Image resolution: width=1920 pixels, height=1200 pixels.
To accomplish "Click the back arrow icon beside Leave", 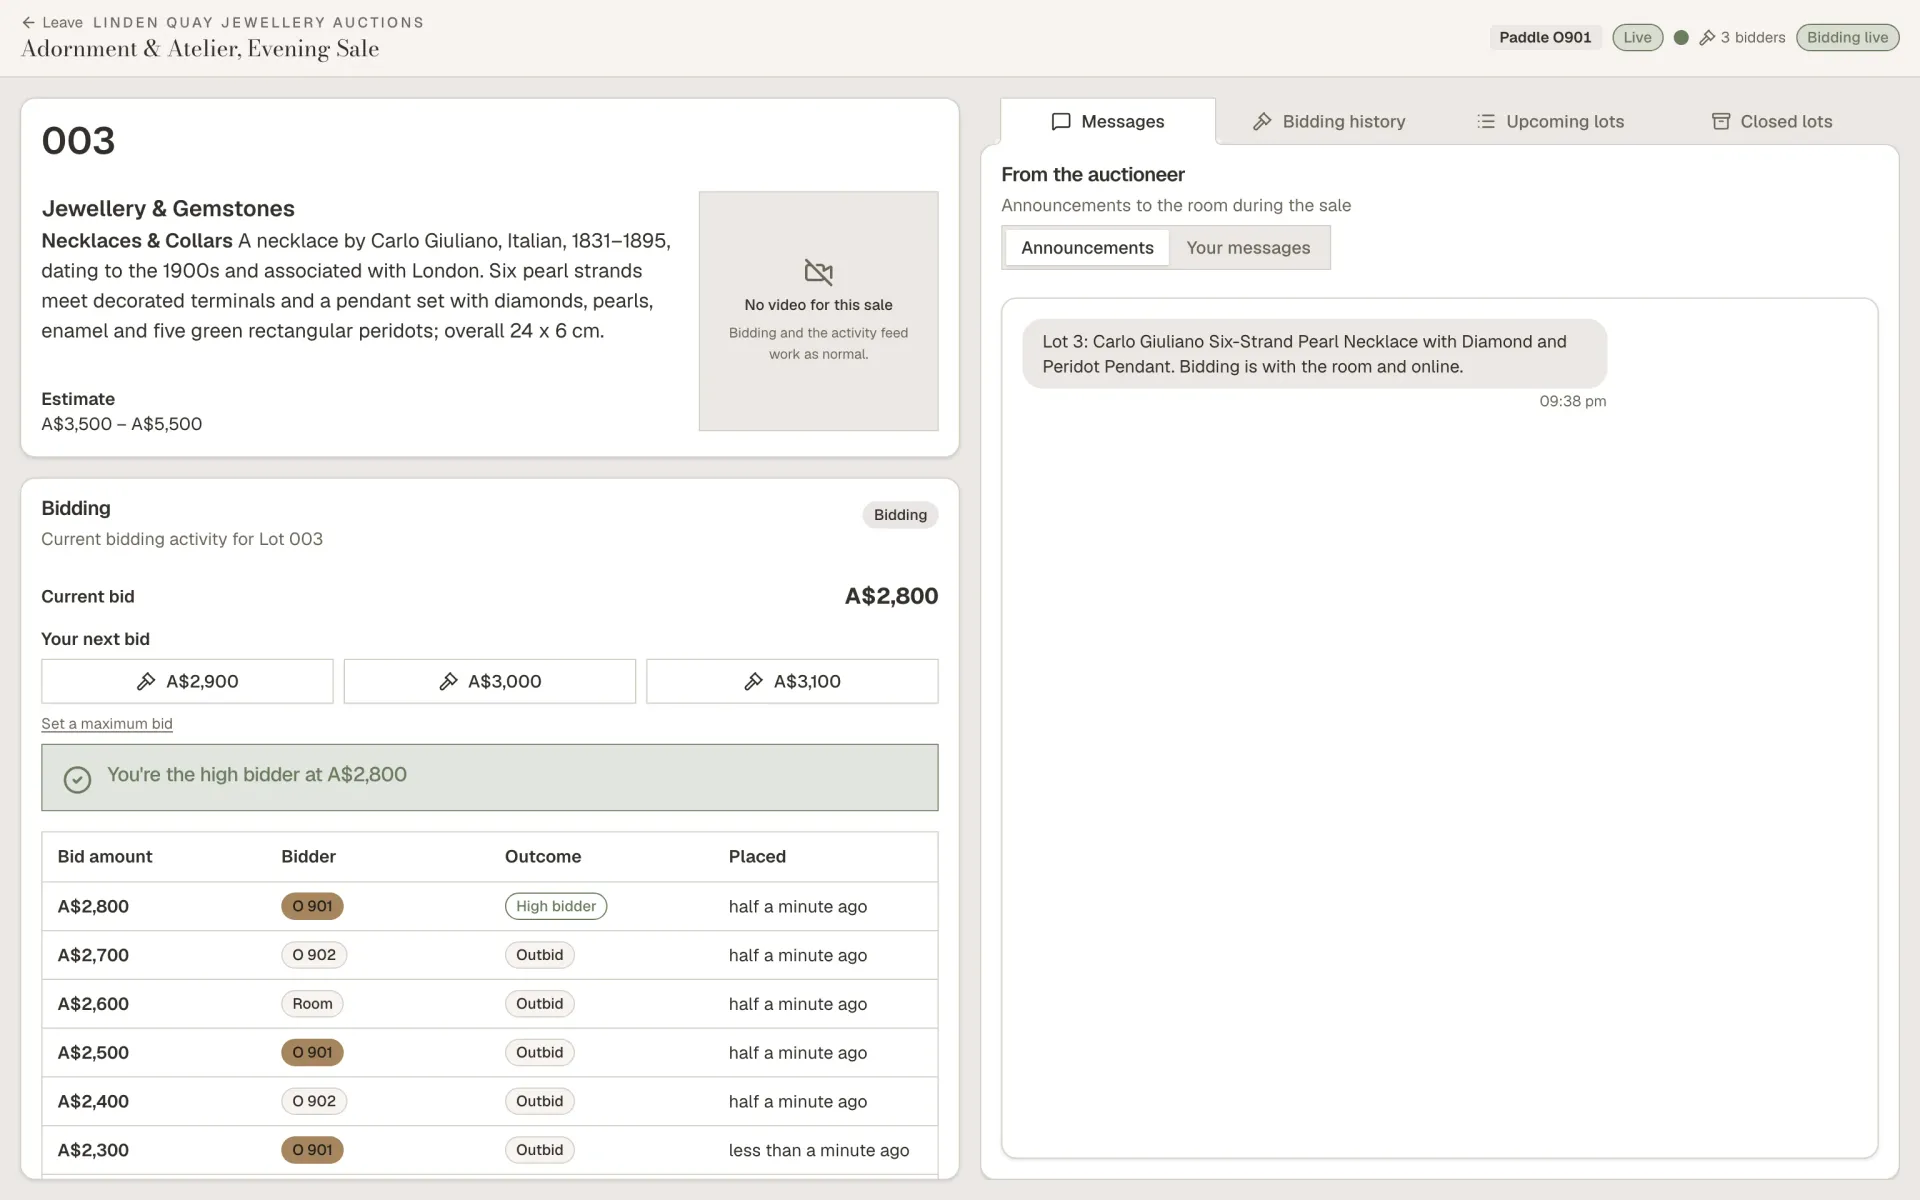I will pyautogui.click(x=29, y=22).
